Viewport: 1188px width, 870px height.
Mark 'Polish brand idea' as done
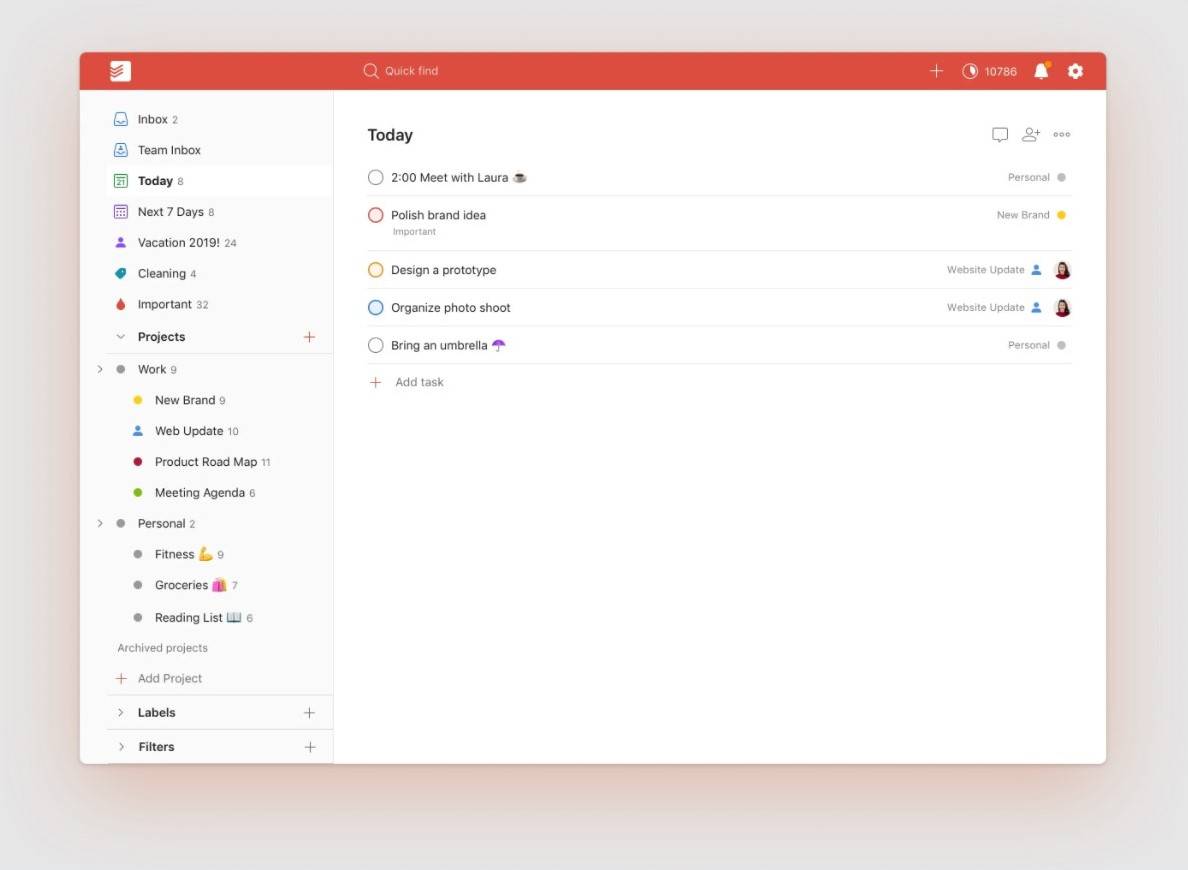click(x=375, y=214)
